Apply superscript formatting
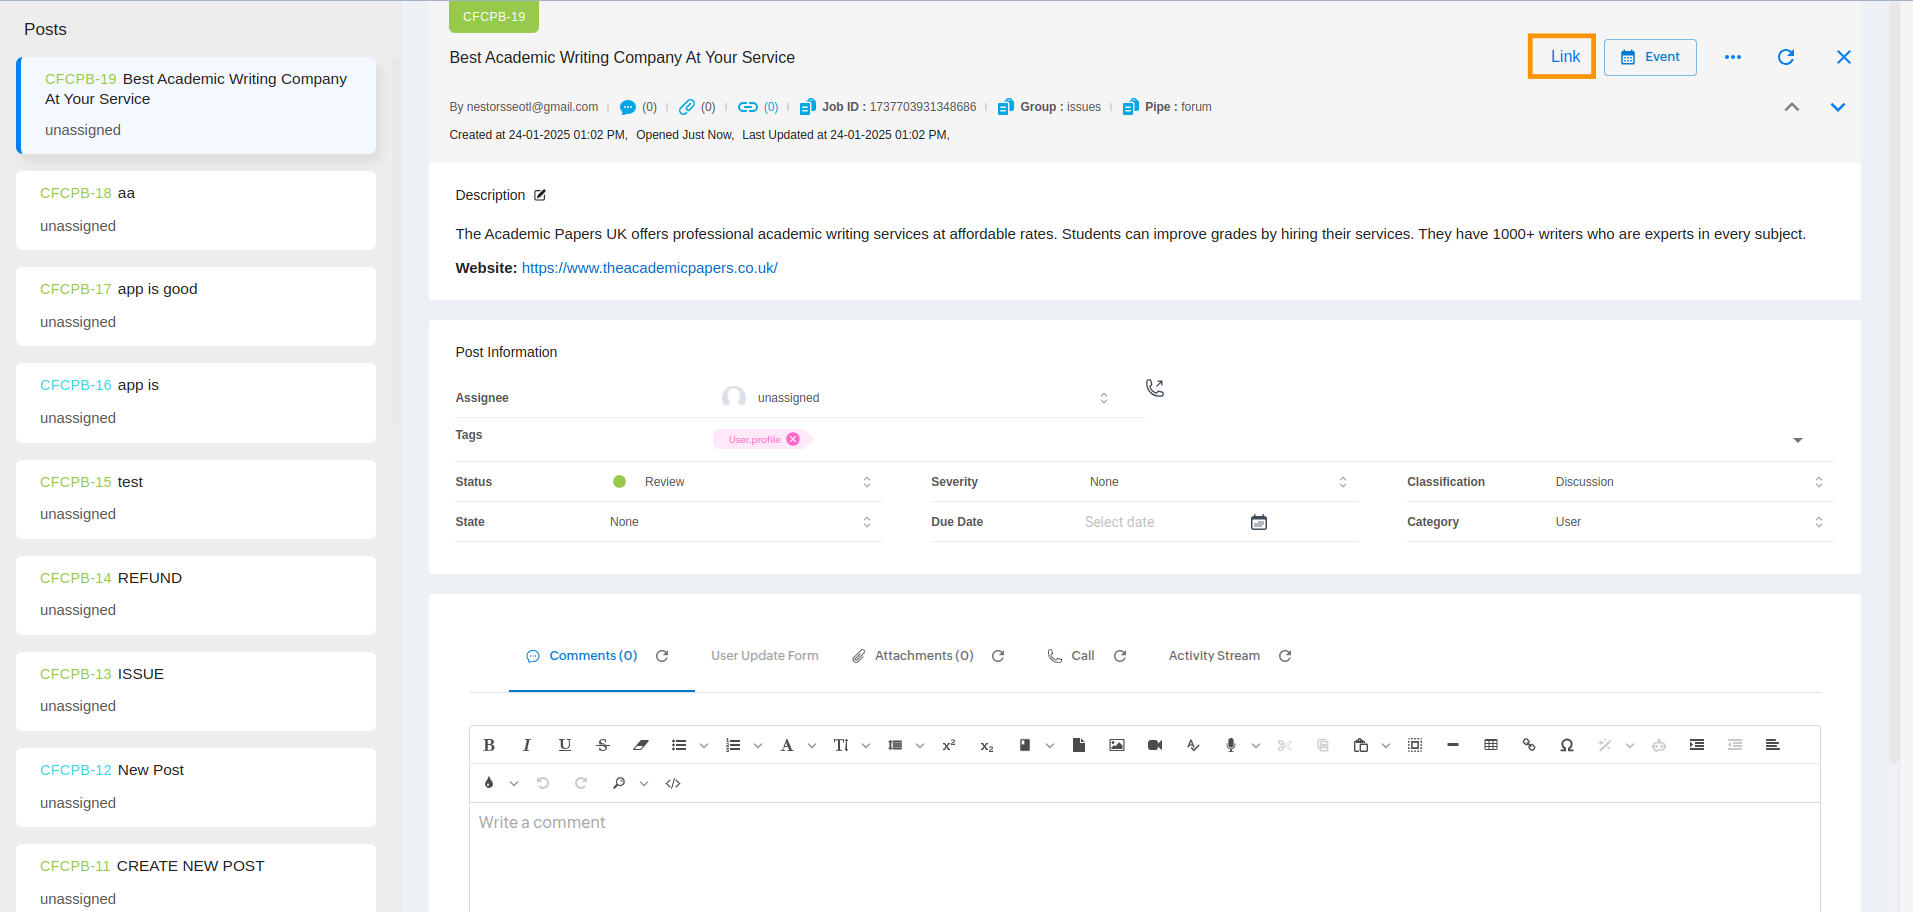 point(949,745)
